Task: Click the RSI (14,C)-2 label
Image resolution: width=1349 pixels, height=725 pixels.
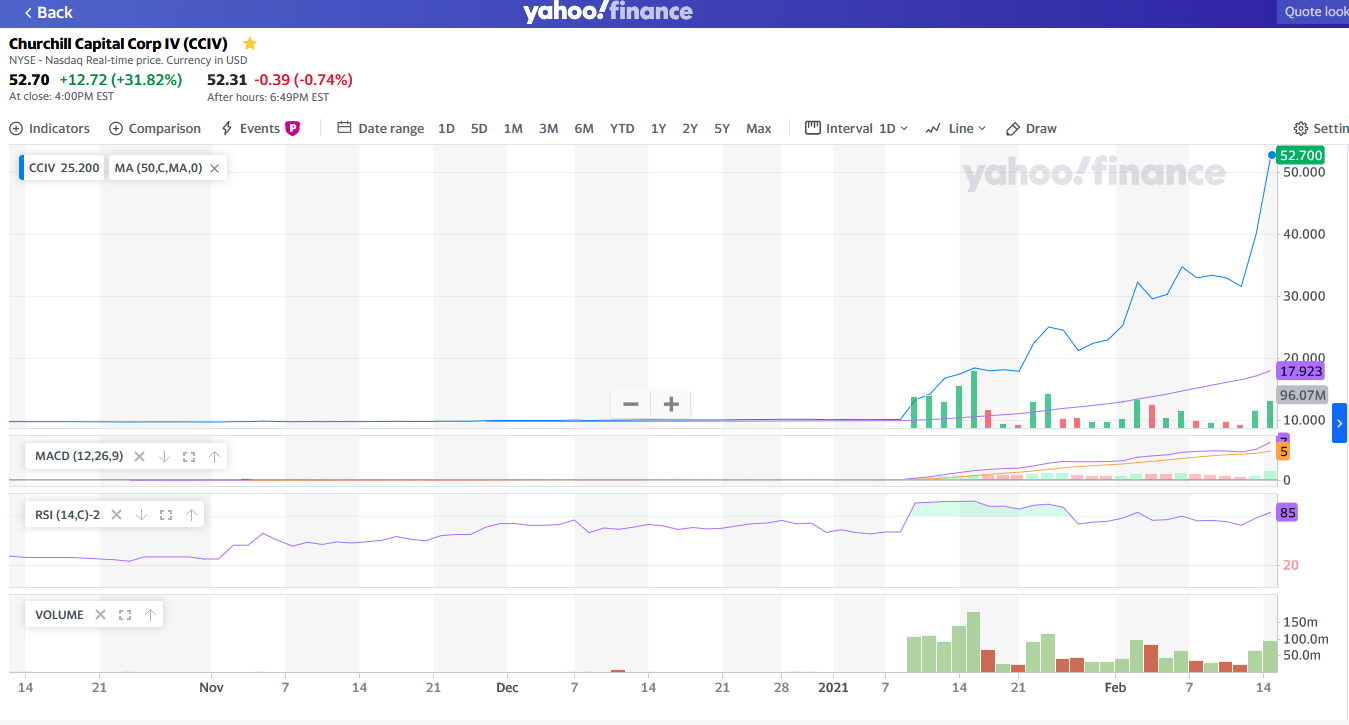Action: click(x=67, y=515)
